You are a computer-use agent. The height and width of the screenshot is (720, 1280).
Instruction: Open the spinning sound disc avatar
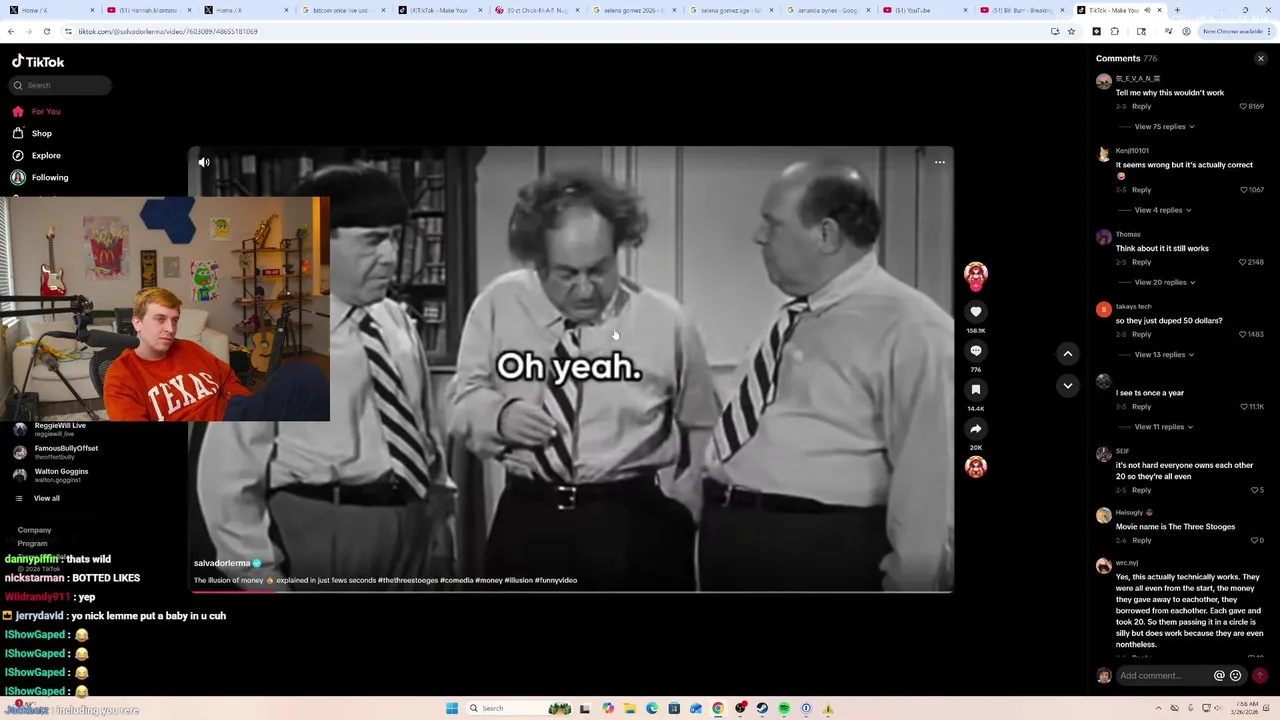[x=975, y=466]
